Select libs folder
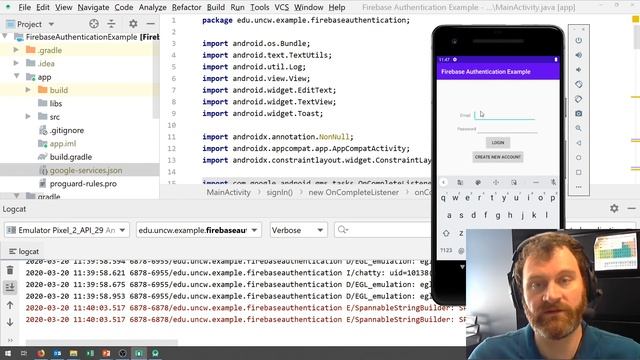This screenshot has height=360, width=640. coord(56,103)
